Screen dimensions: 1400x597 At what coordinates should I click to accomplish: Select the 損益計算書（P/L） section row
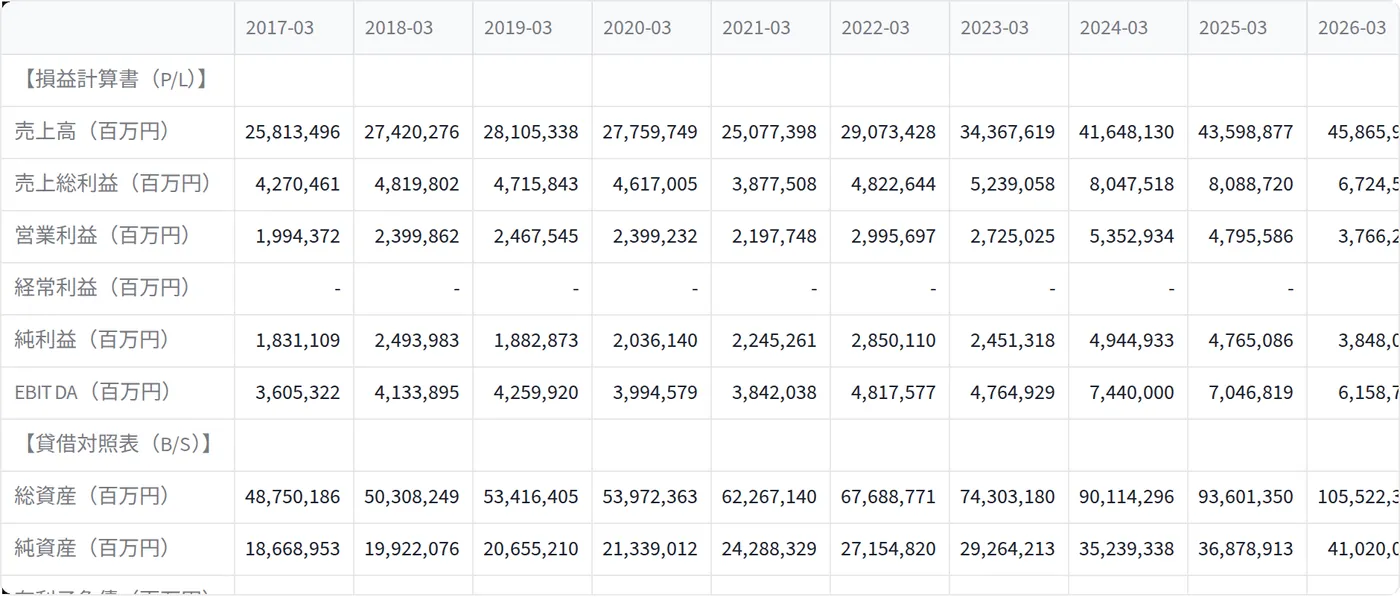[x=700, y=80]
